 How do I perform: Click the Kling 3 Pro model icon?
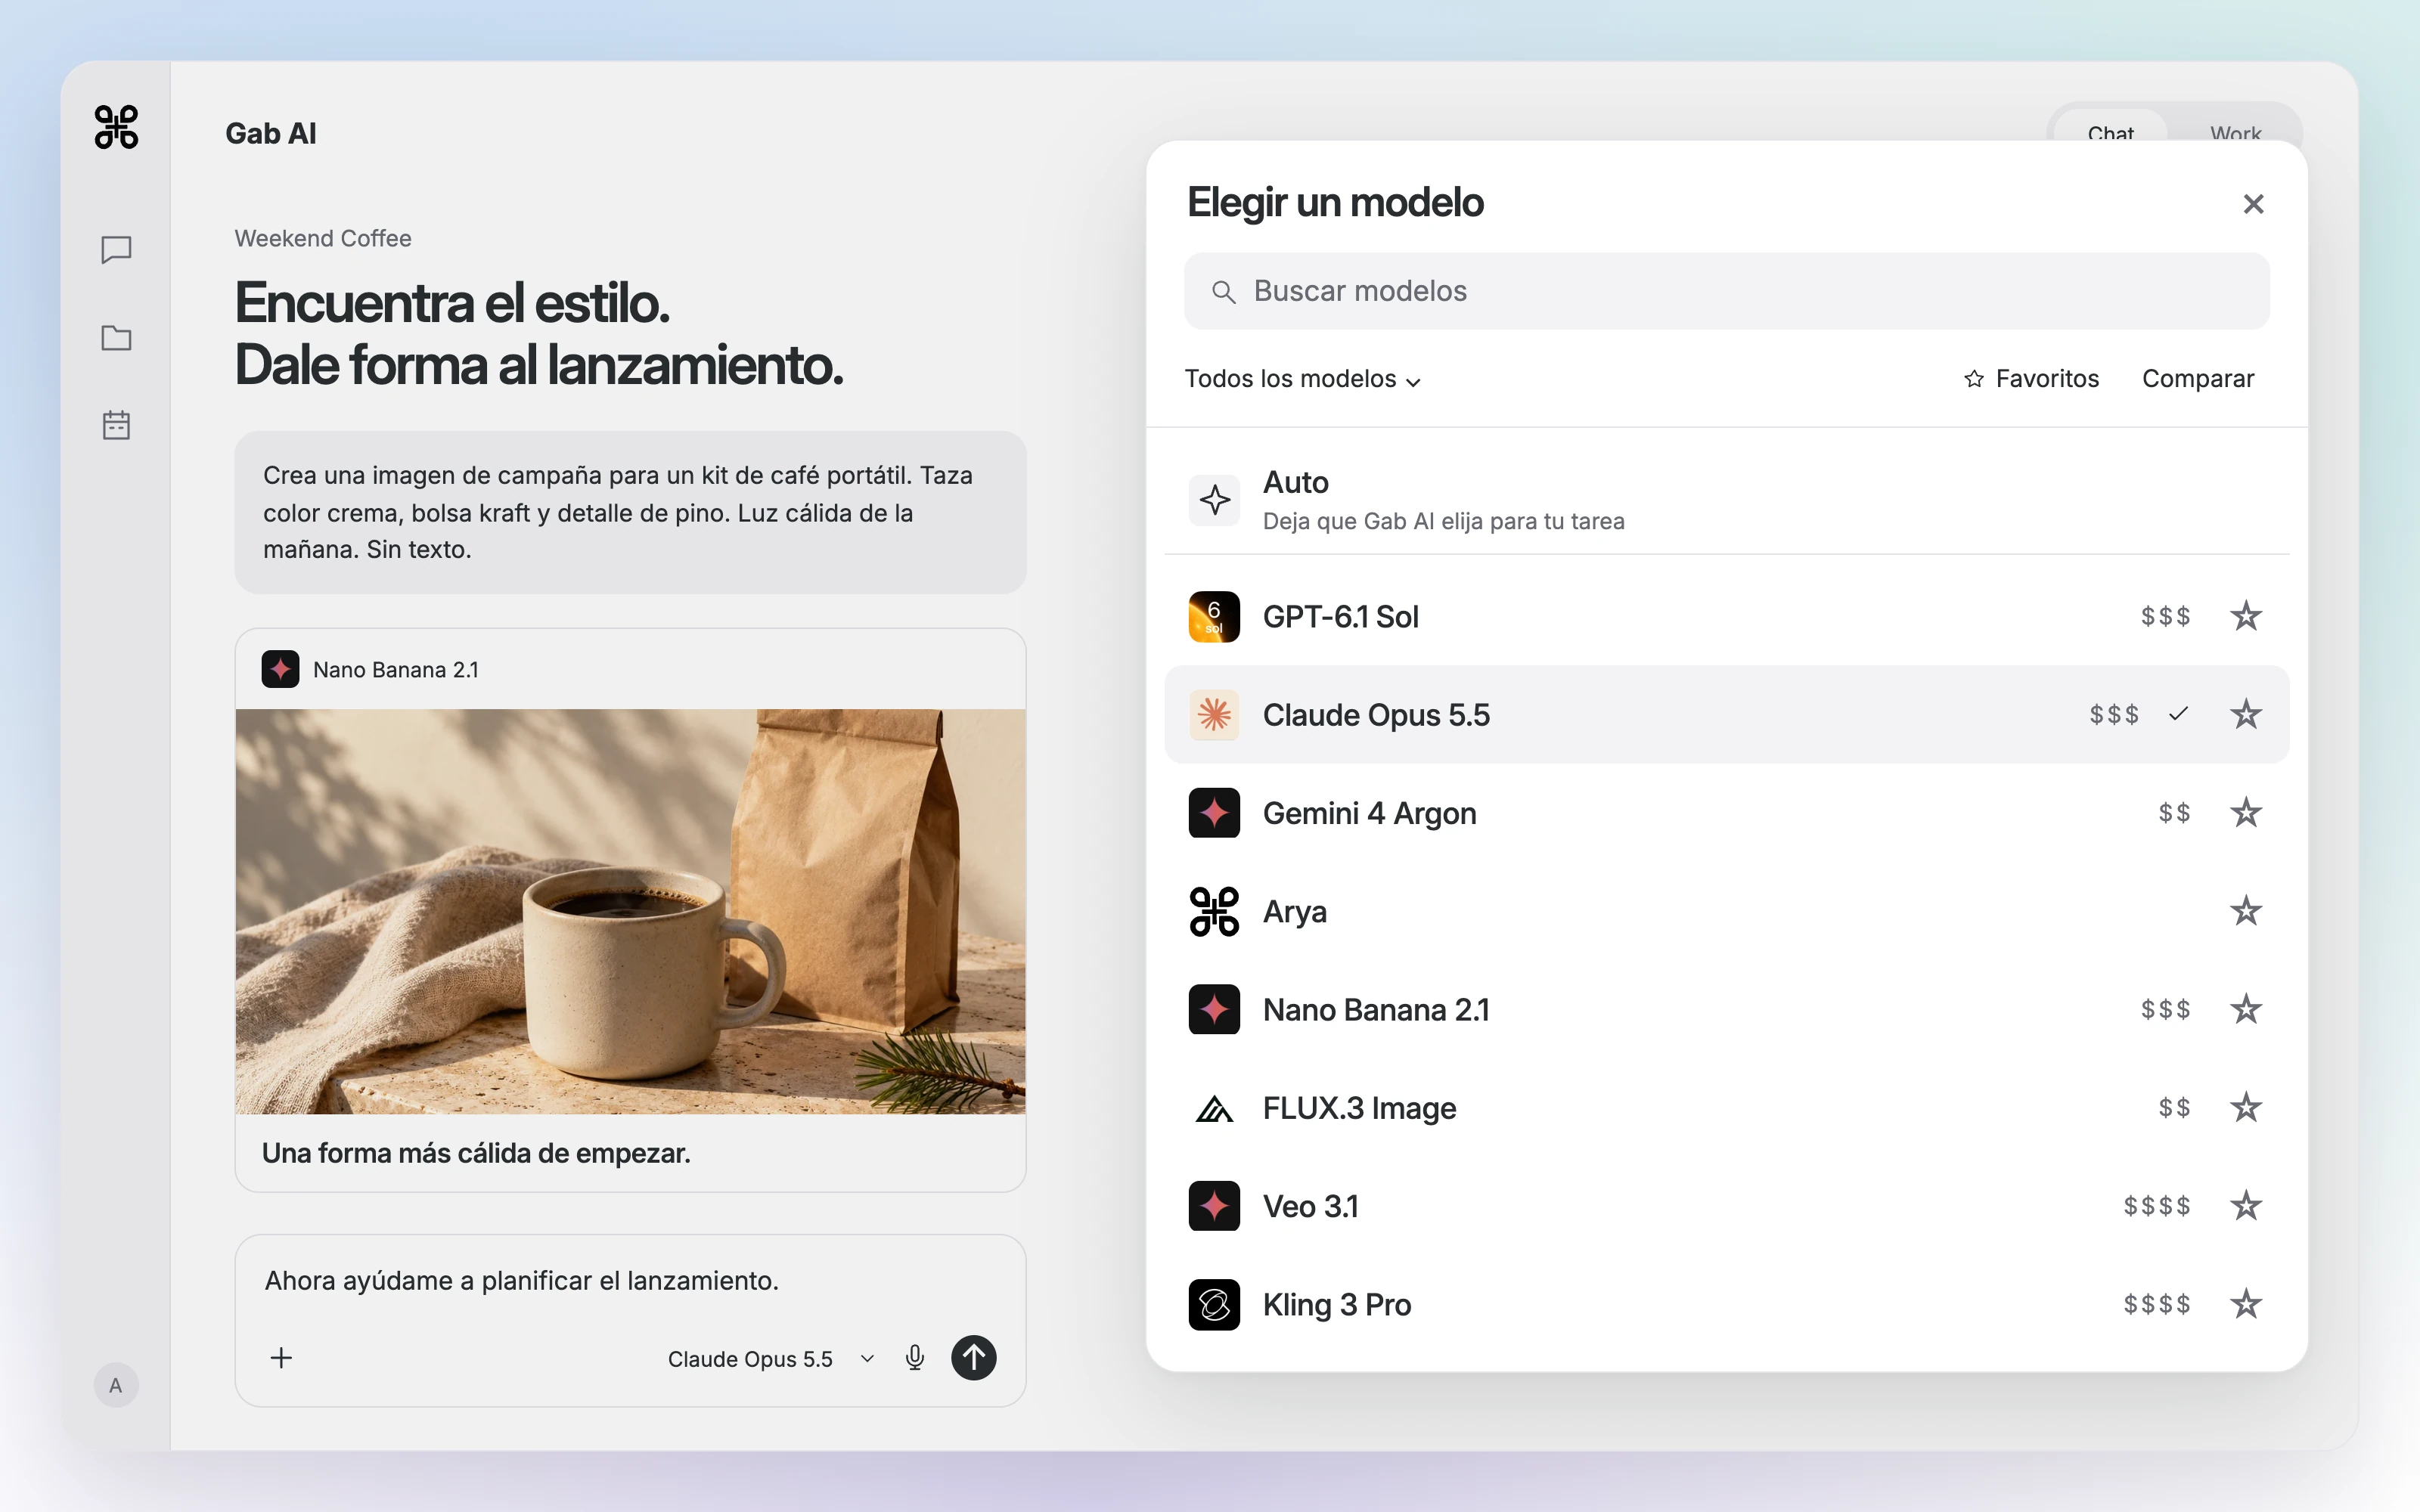tap(1214, 1305)
